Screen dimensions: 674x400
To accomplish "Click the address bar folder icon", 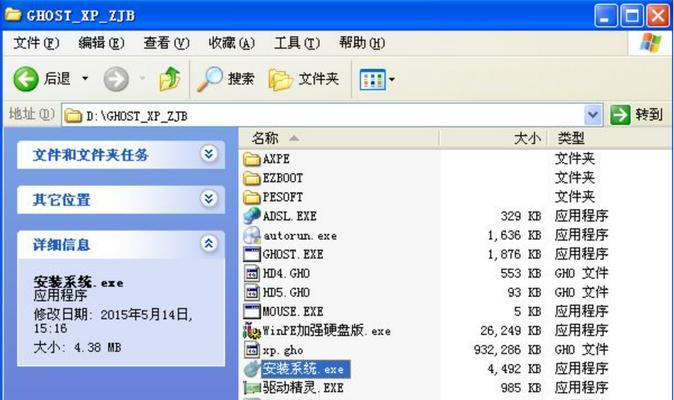I will (x=73, y=116).
